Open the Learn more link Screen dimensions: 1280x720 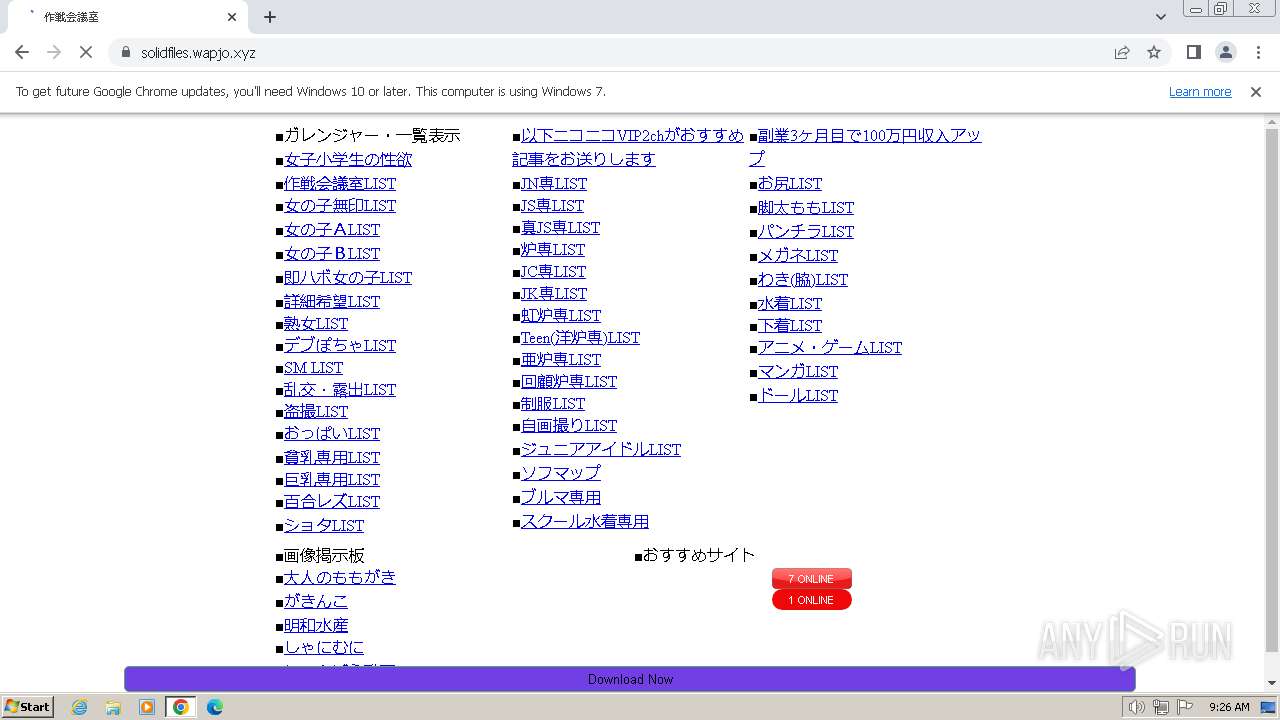coord(1200,91)
